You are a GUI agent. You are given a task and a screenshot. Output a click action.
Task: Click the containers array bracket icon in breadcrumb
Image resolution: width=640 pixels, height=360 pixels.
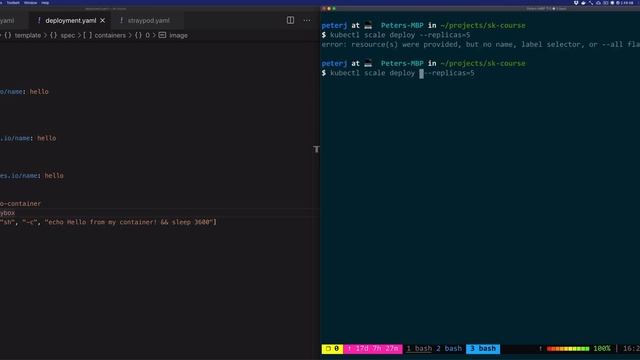pyautogui.click(x=87, y=36)
